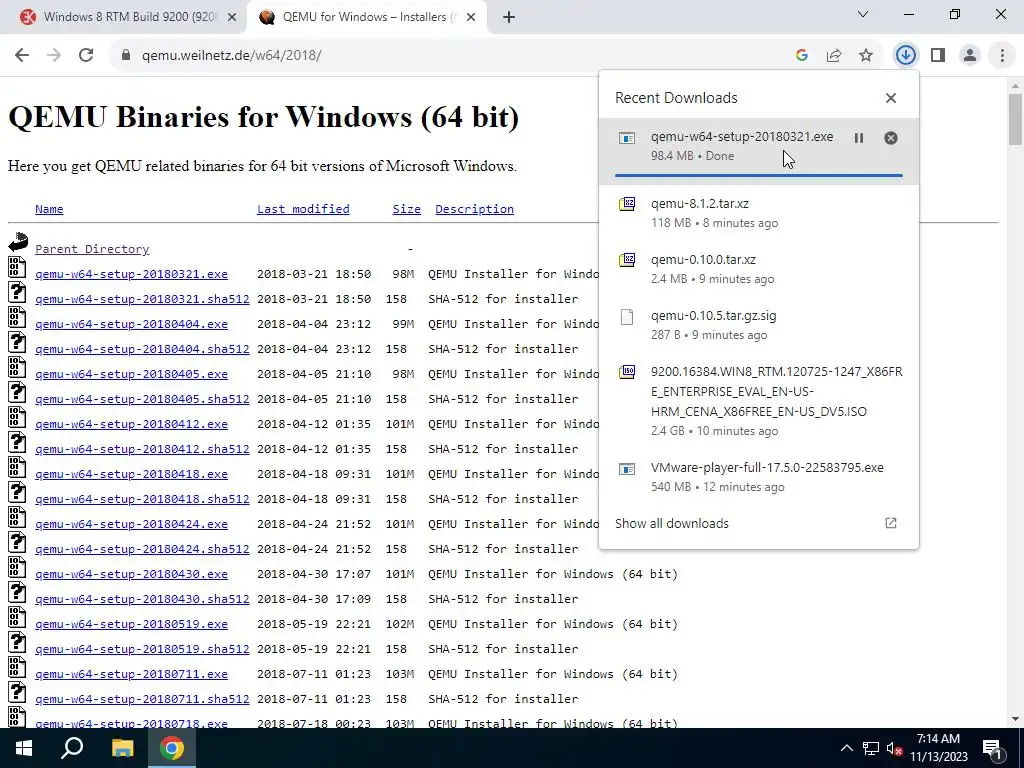Click the network tray icon
The width and height of the screenshot is (1024, 768).
point(871,748)
